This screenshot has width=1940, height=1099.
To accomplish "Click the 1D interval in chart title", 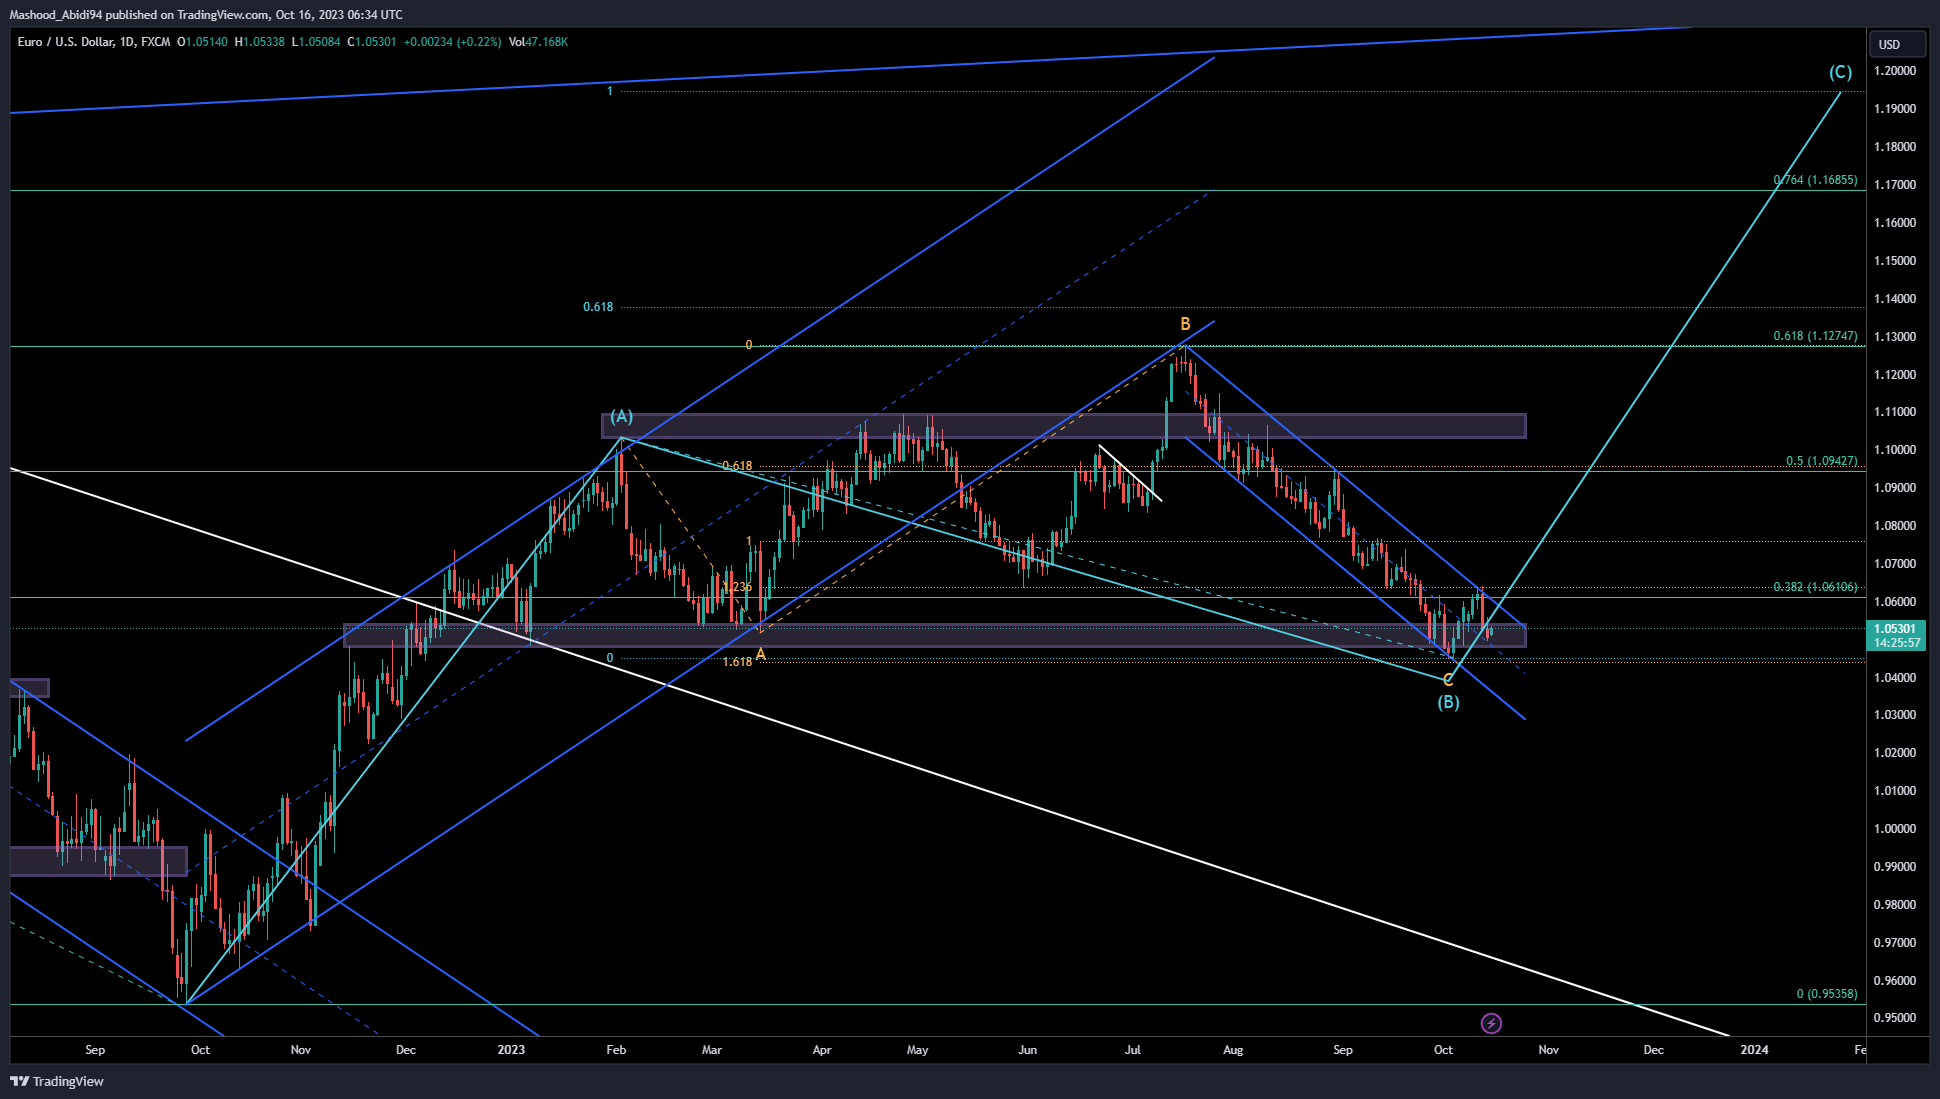I will [x=127, y=42].
